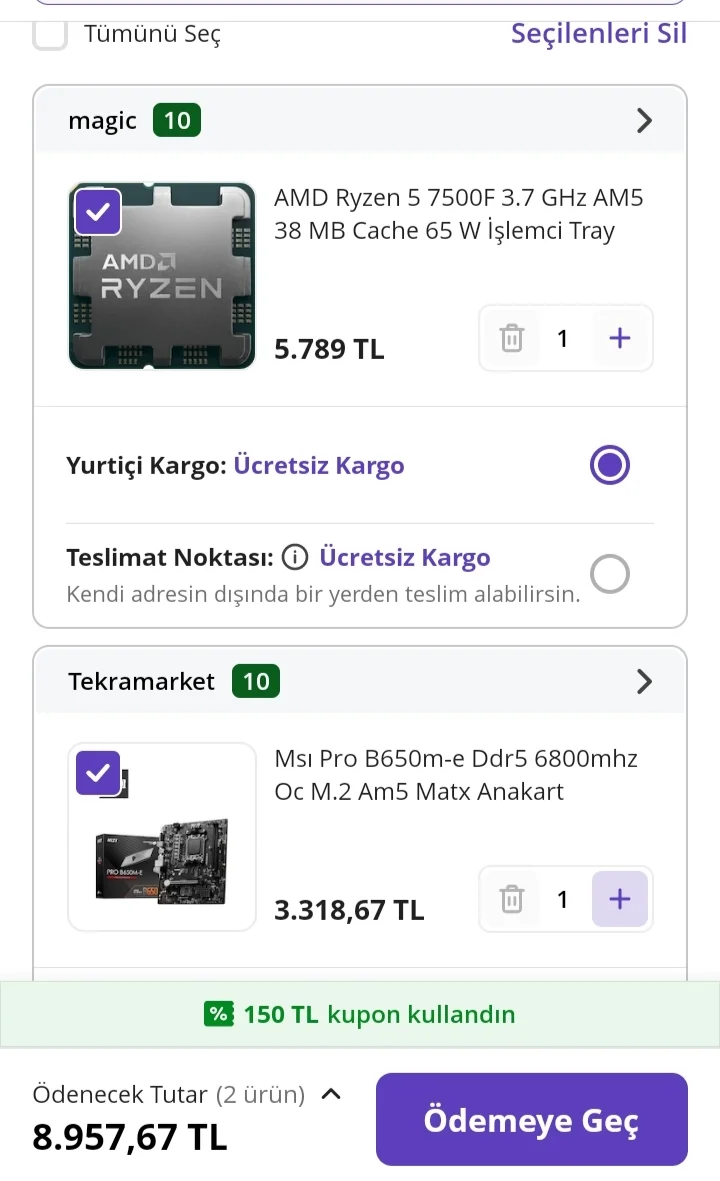Delete the AMD Ryzen 5 7500F item
720x1181 pixels.
point(511,338)
